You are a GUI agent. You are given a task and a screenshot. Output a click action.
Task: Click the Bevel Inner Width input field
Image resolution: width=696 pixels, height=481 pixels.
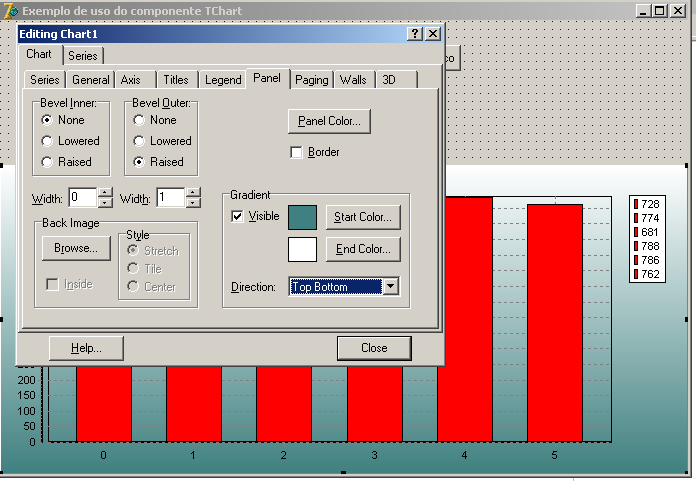83,198
